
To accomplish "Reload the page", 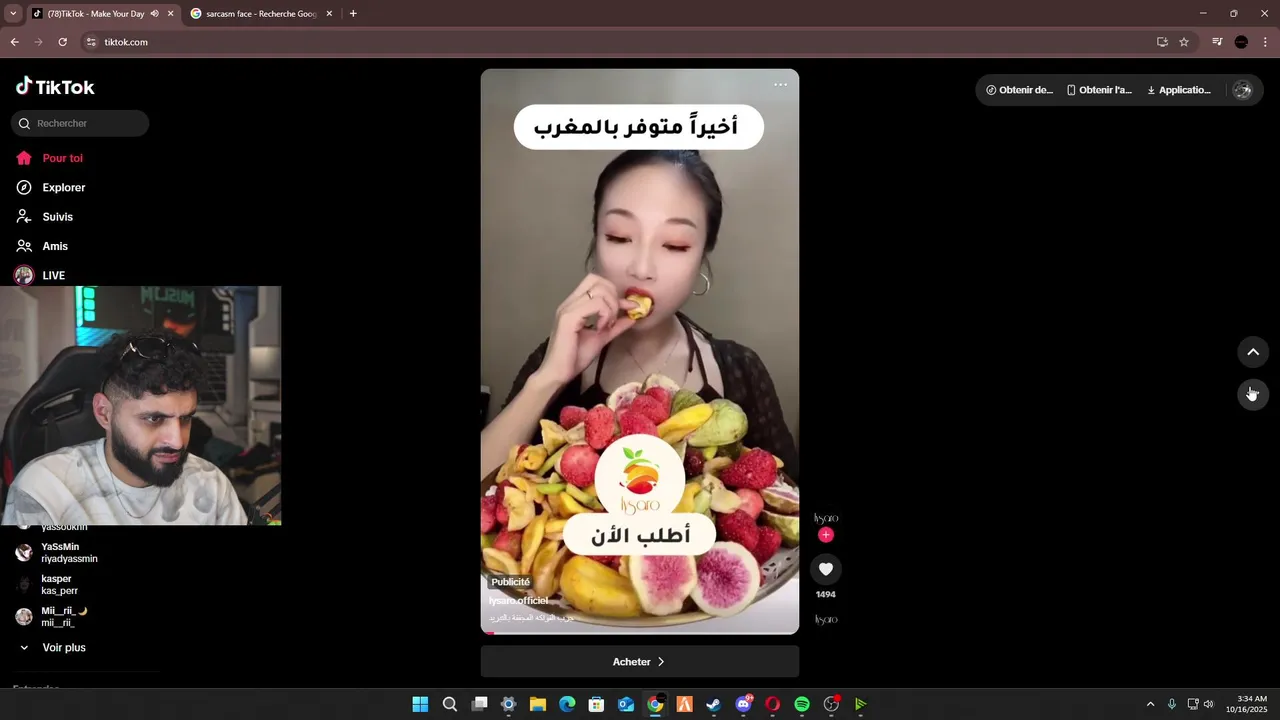I will coord(62,42).
